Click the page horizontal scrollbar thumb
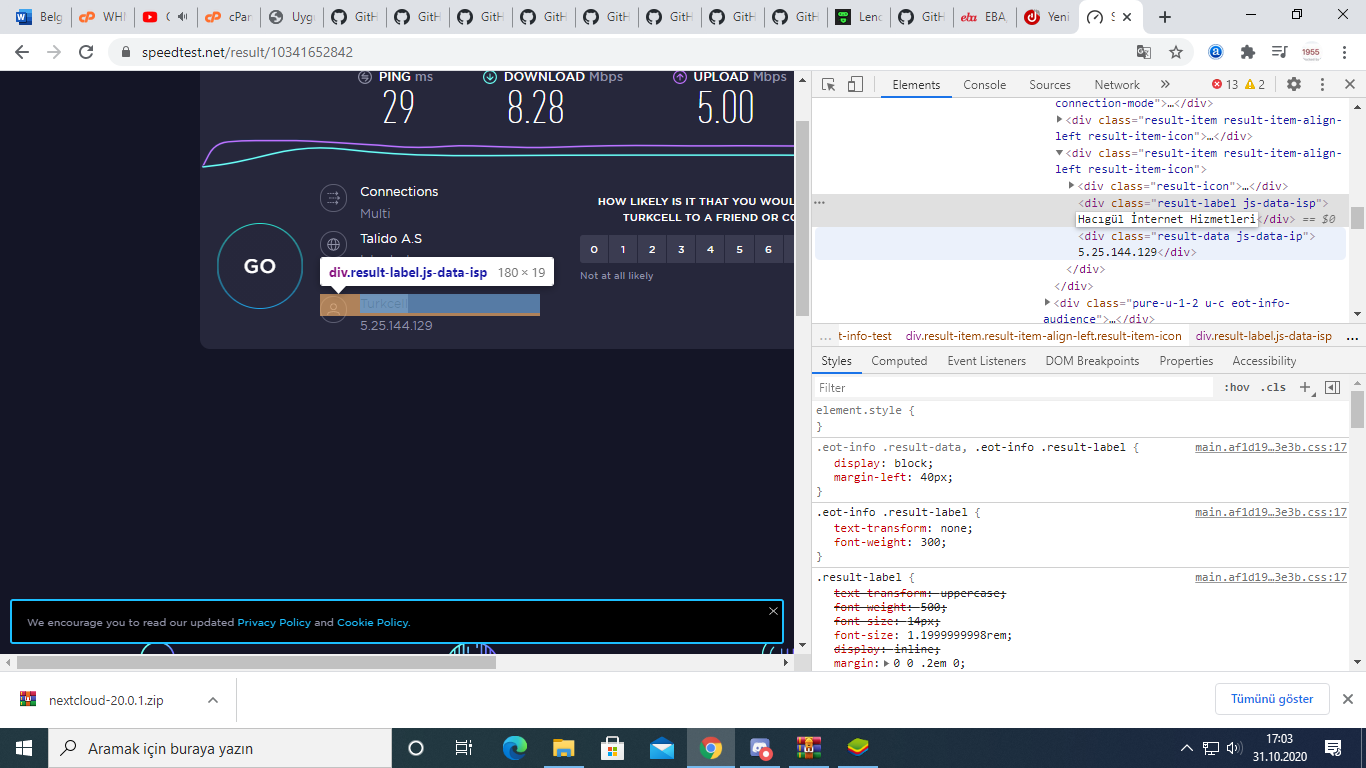 [x=256, y=662]
